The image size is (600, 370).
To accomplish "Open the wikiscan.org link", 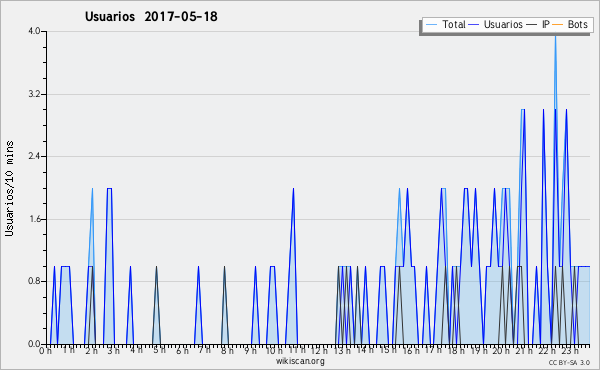I will pos(300,361).
